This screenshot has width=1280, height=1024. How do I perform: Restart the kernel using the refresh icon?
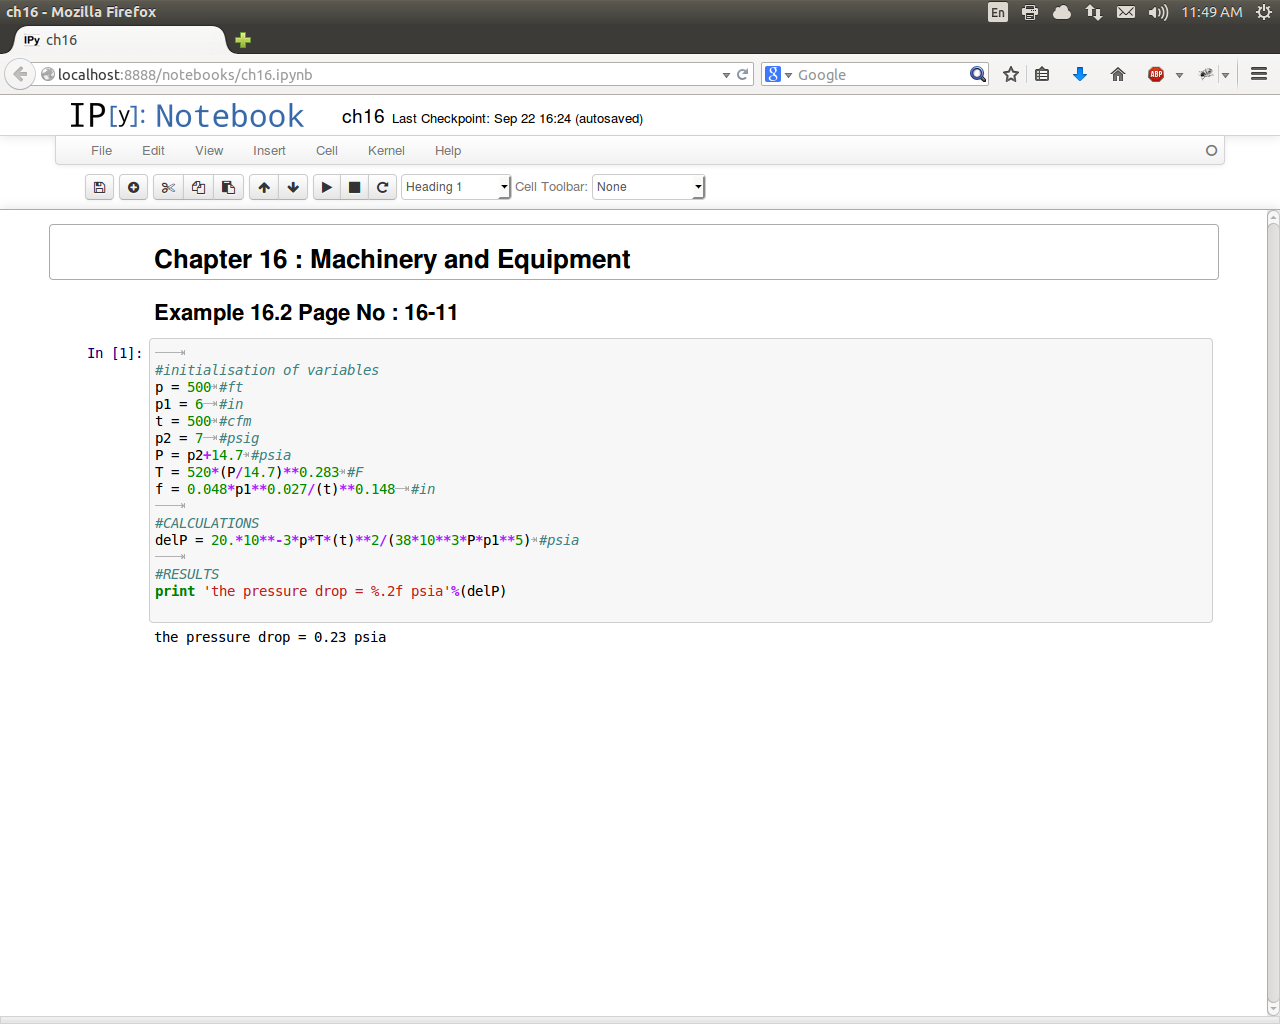tap(382, 187)
